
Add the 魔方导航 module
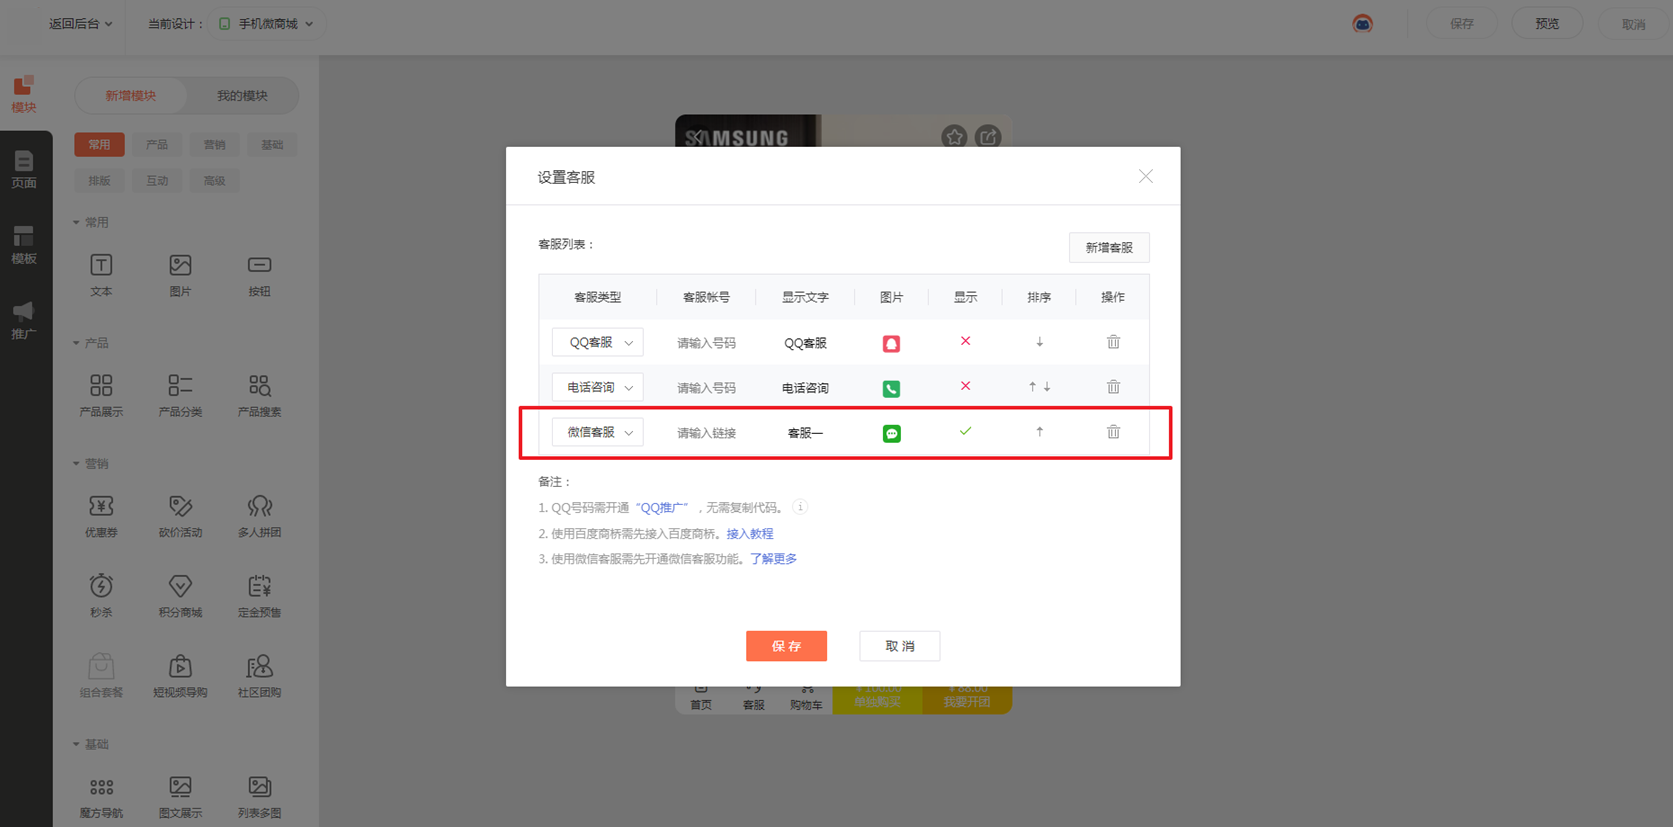point(101,797)
